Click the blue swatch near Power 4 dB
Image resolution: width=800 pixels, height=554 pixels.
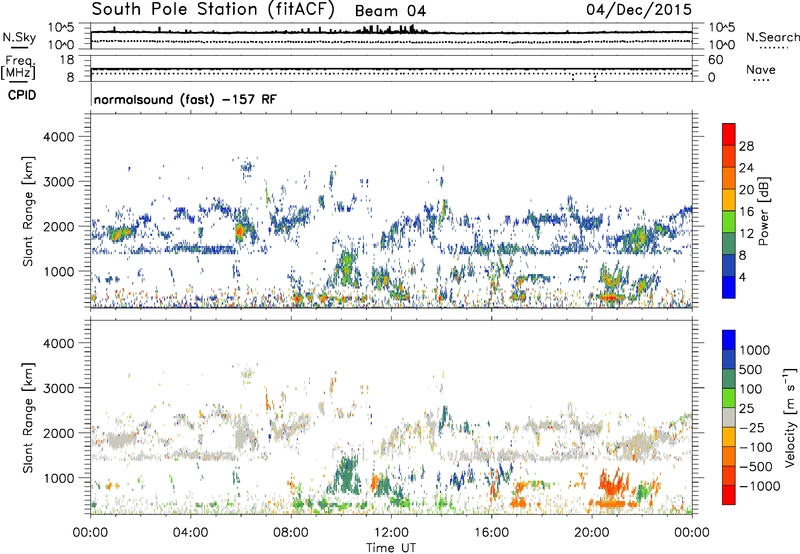(x=729, y=288)
